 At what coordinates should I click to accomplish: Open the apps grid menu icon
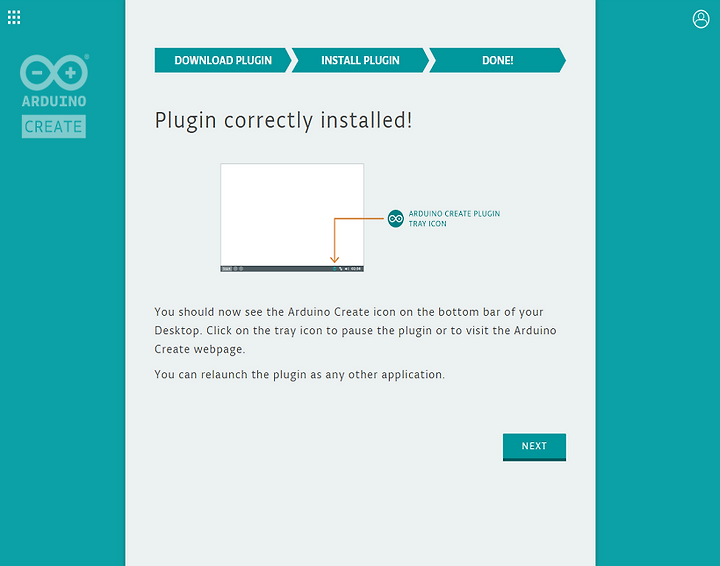point(14,17)
